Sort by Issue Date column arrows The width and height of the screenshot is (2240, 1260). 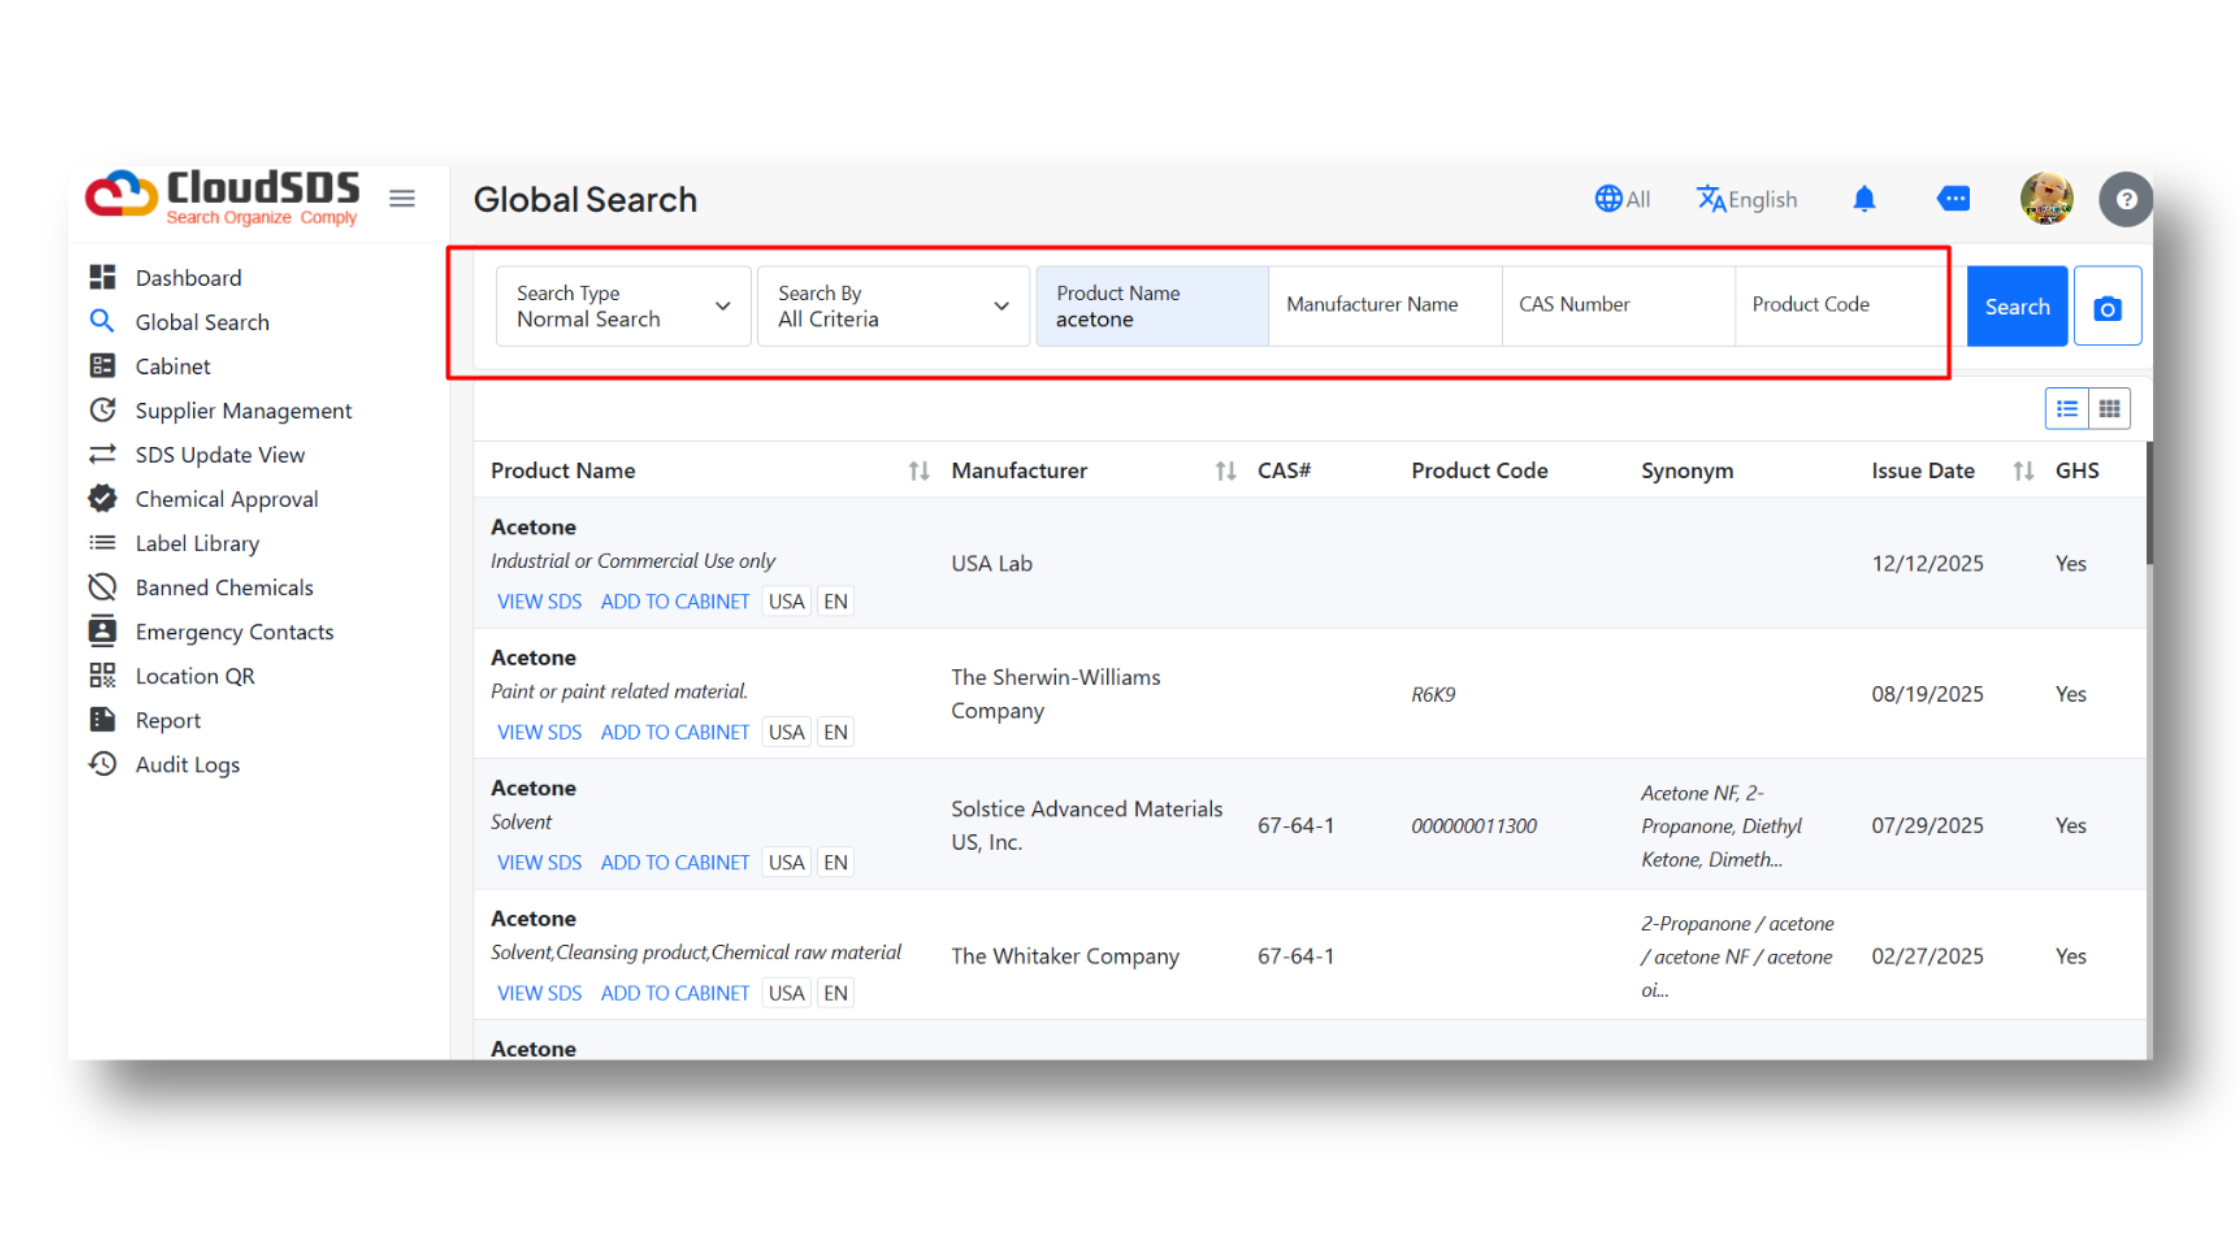[2023, 471]
